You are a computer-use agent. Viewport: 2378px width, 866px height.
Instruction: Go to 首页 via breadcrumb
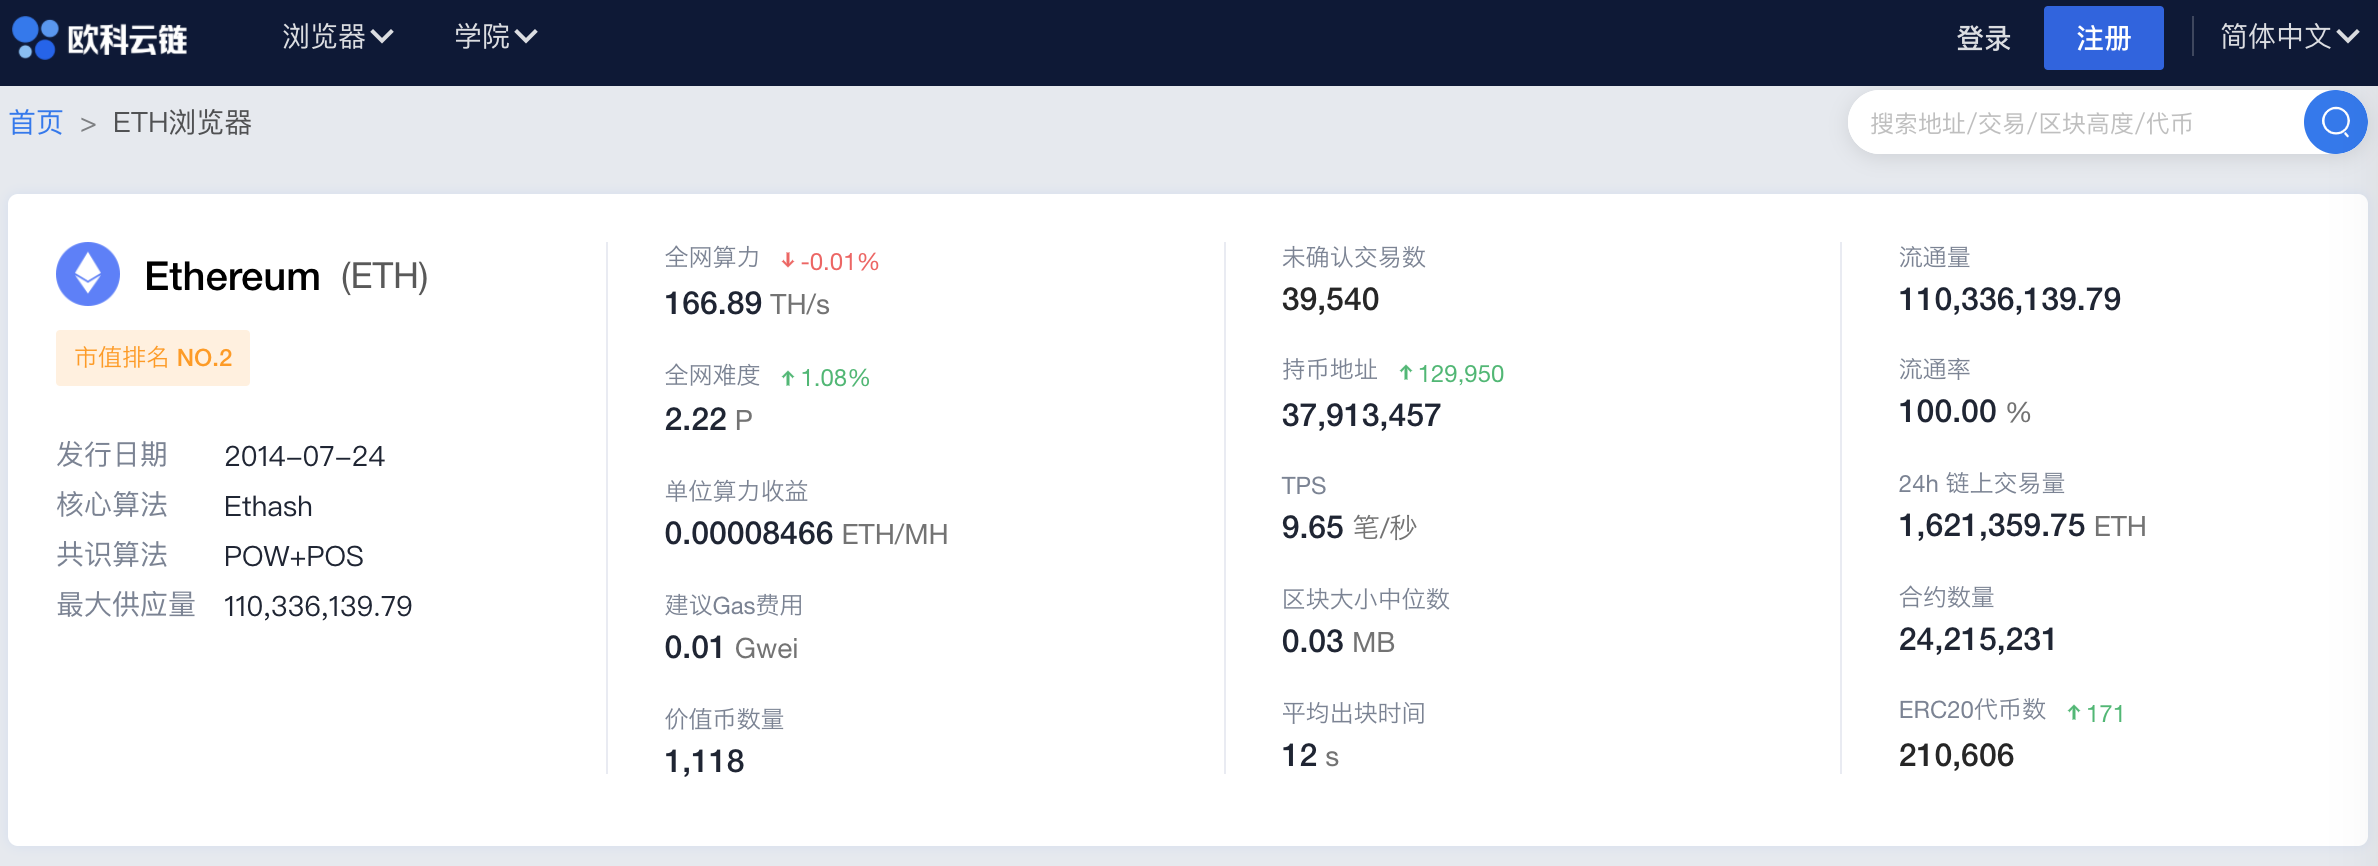point(36,123)
